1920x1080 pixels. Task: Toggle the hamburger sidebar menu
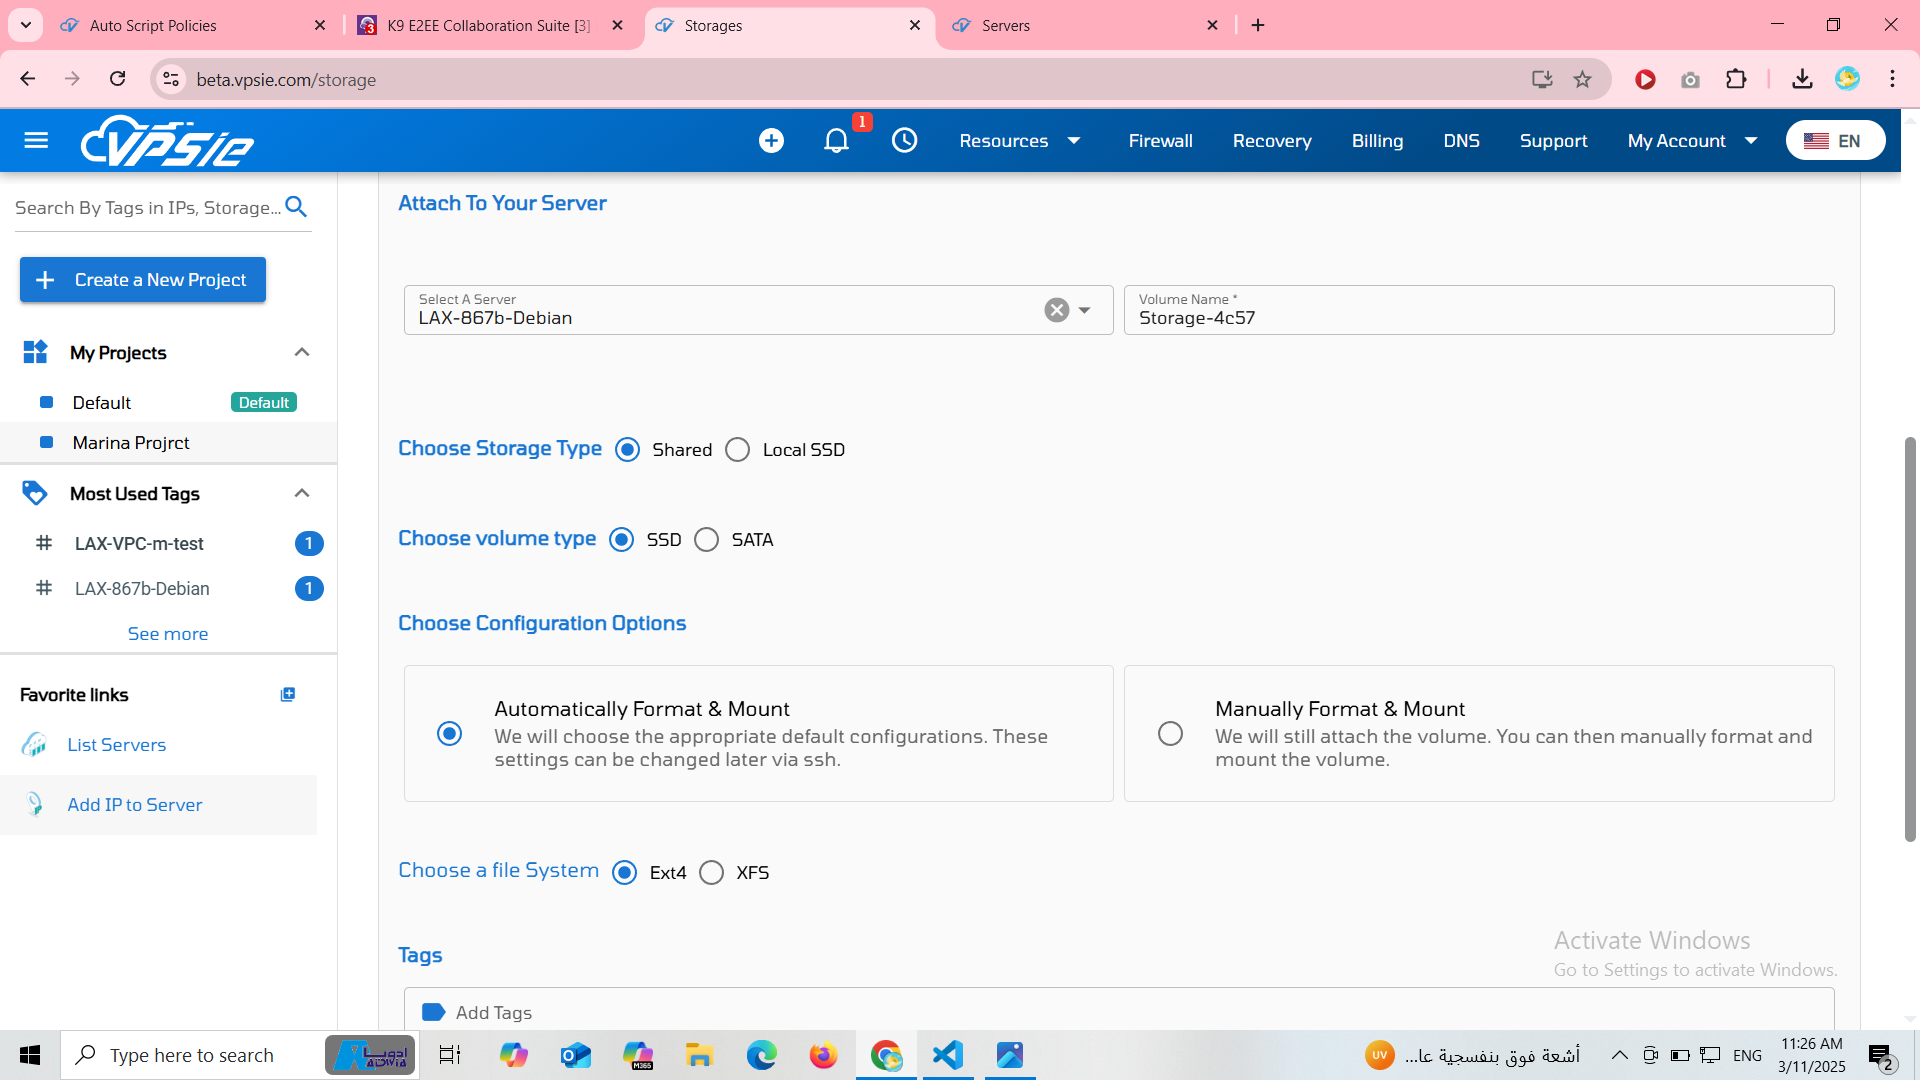36,141
